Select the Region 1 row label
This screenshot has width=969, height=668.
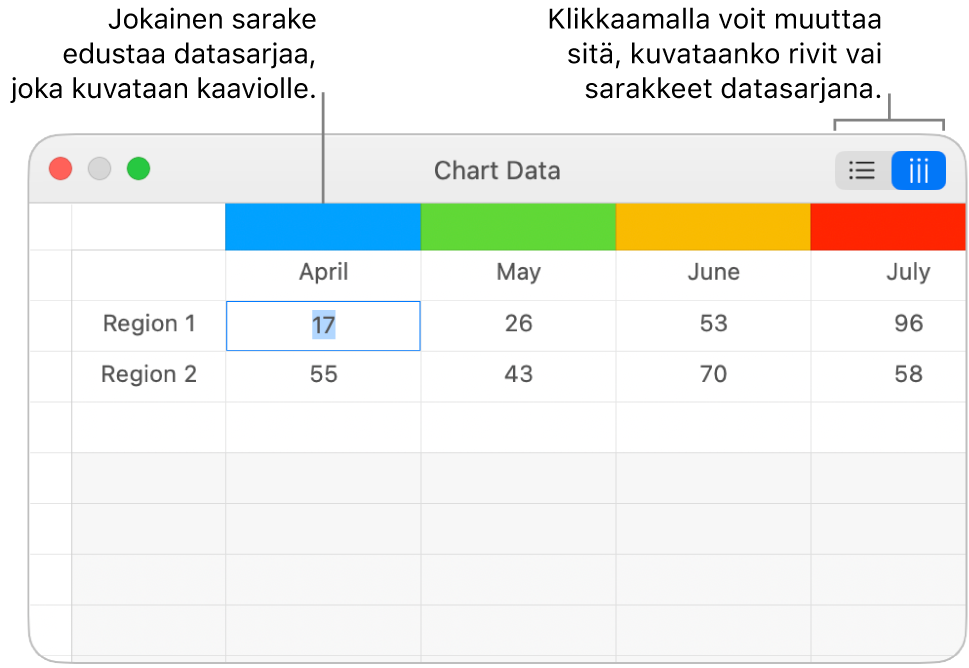click(149, 324)
